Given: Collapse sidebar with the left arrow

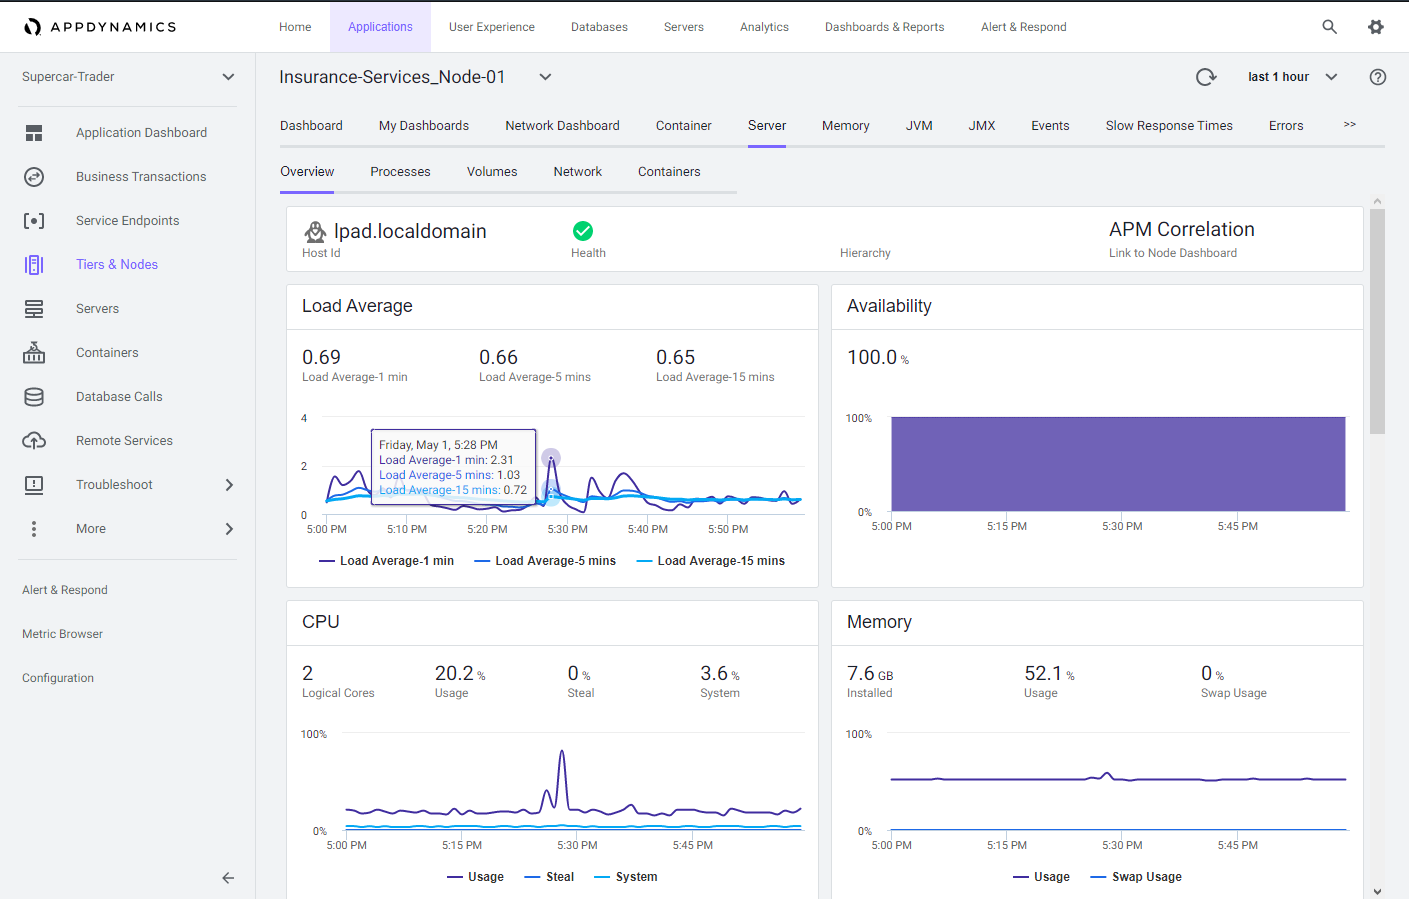Looking at the screenshot, I should pyautogui.click(x=228, y=878).
